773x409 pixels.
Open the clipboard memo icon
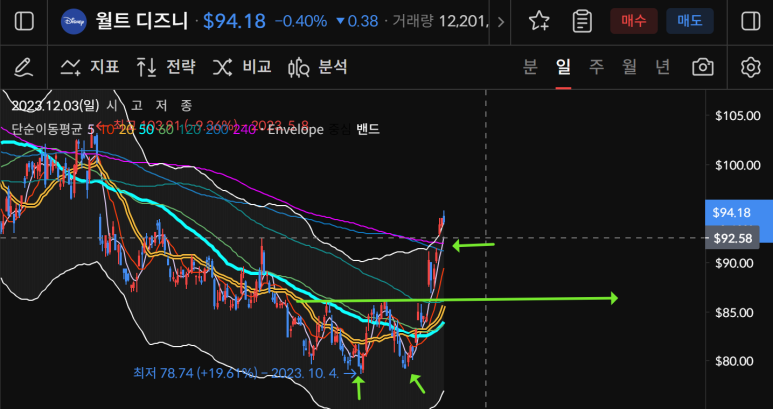click(x=582, y=21)
